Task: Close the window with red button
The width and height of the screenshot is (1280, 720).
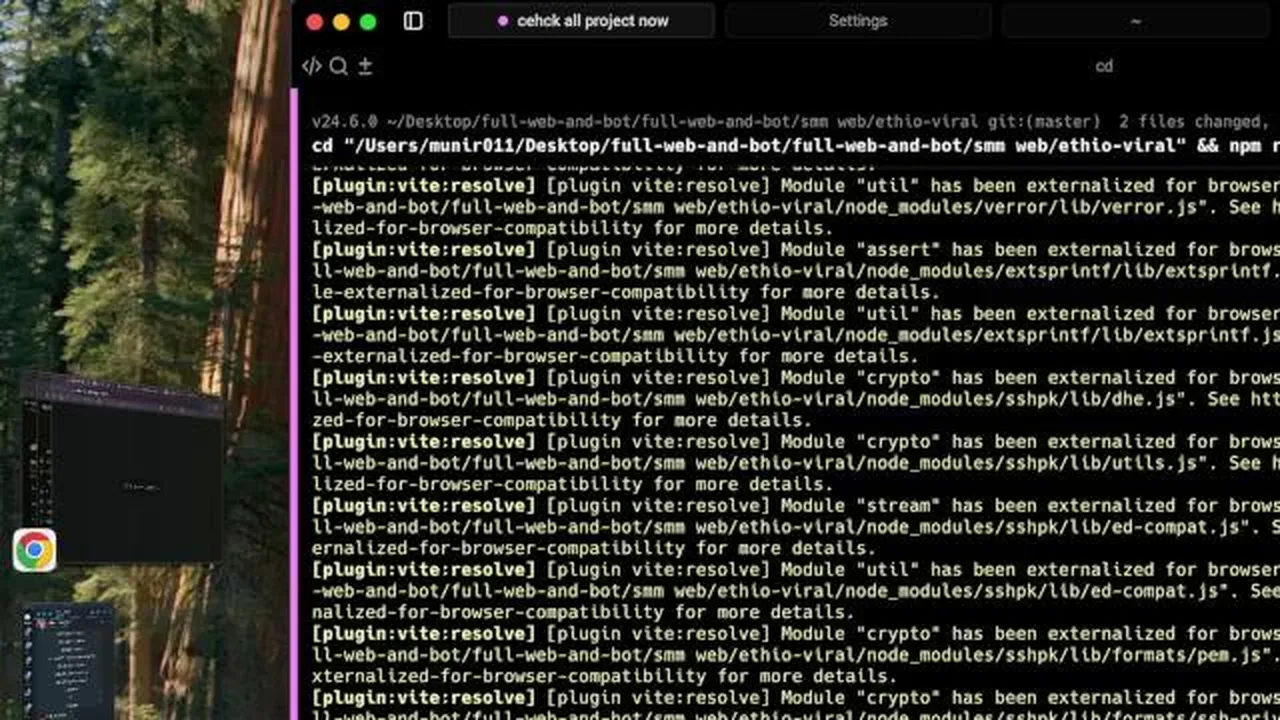Action: pos(314,21)
